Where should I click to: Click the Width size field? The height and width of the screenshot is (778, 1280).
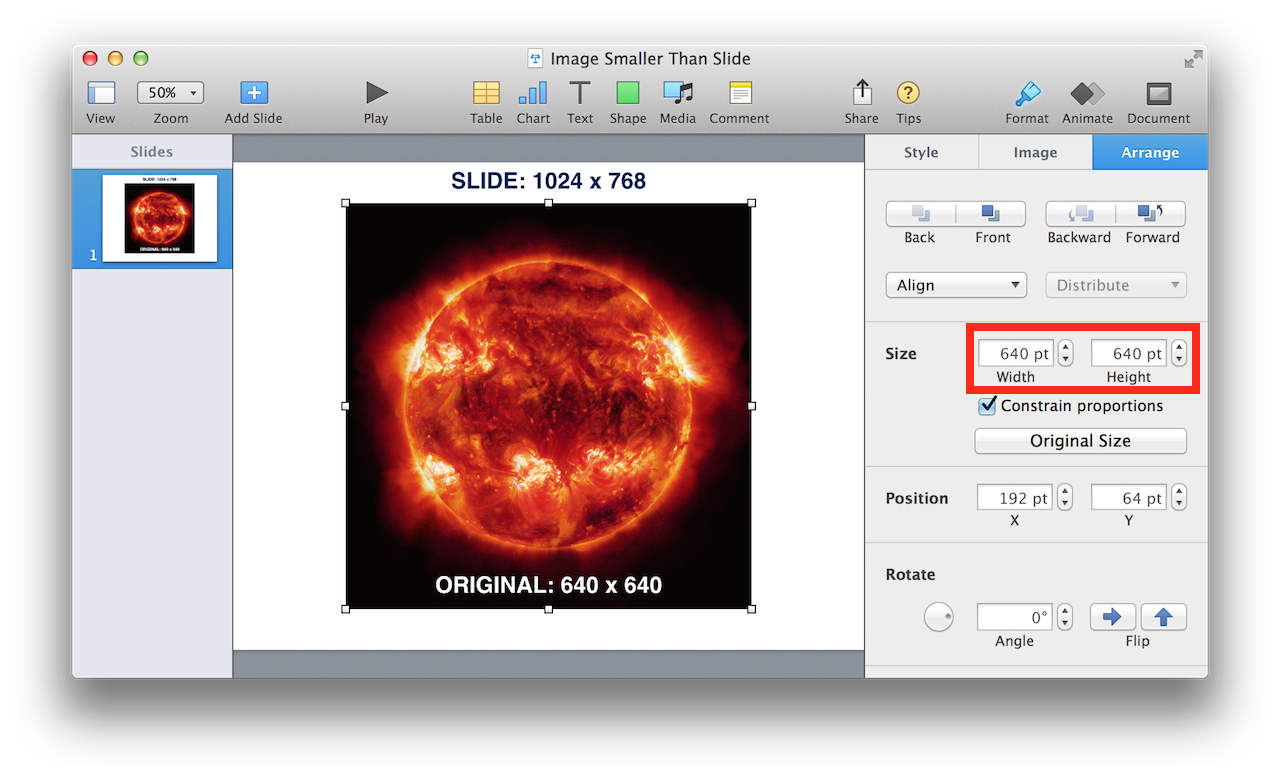(x=1015, y=354)
